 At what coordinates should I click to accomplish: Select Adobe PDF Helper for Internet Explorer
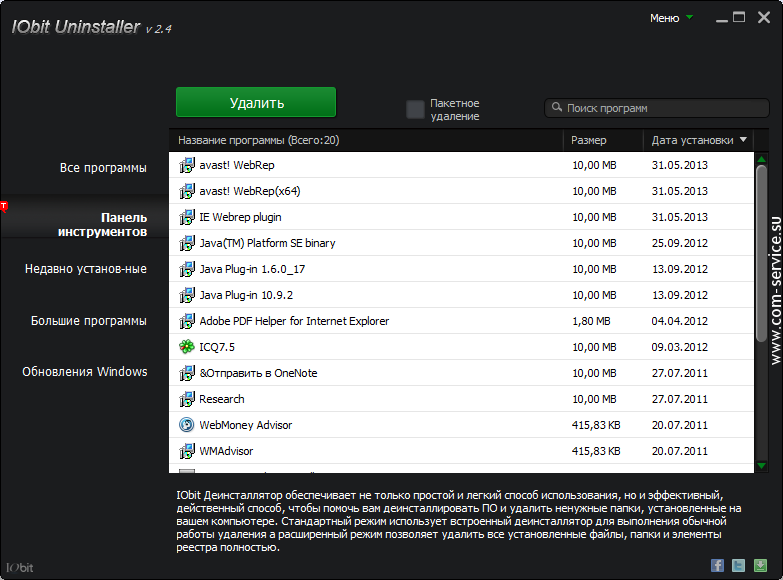(294, 321)
